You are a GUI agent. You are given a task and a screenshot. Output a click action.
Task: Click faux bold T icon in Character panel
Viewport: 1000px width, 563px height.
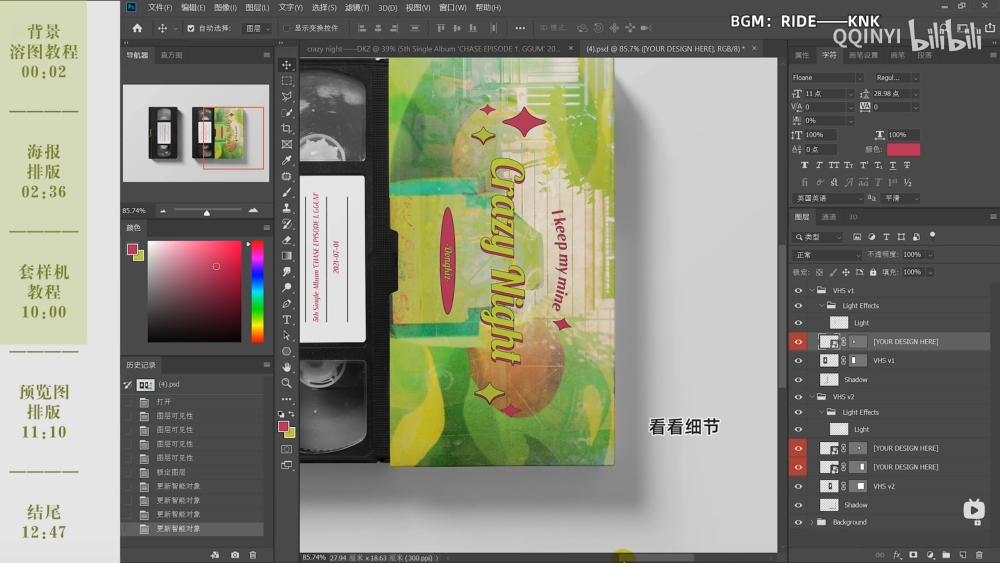click(804, 165)
